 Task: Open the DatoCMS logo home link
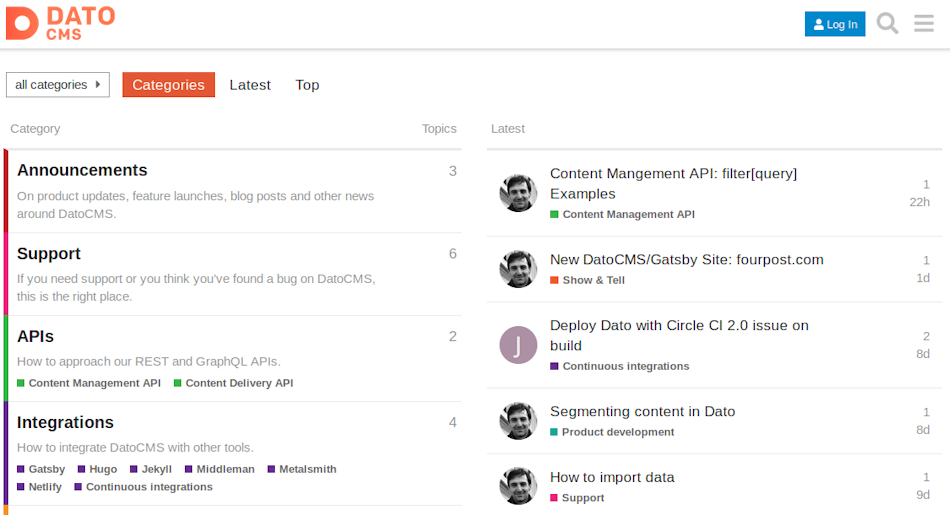(x=61, y=24)
